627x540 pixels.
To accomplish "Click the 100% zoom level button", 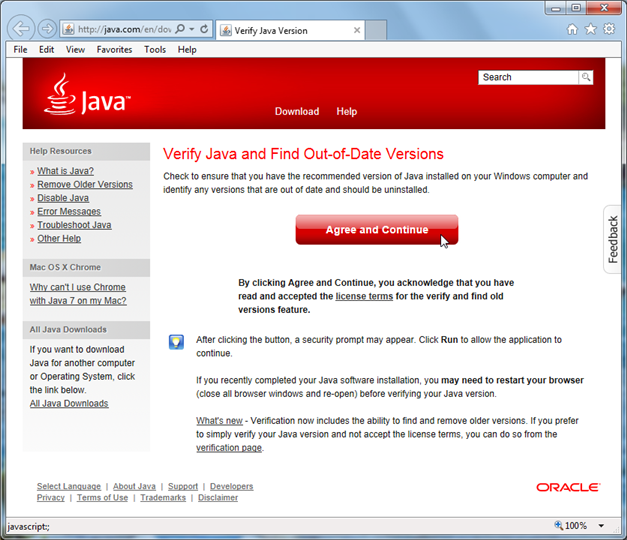I will tap(571, 526).
